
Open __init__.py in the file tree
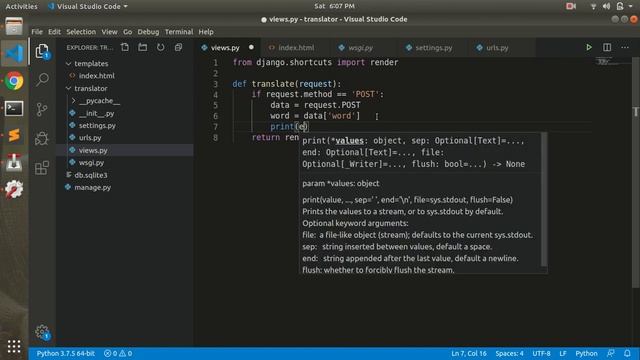pos(96,113)
